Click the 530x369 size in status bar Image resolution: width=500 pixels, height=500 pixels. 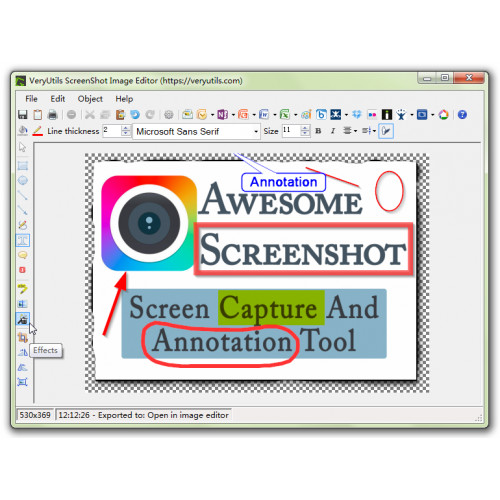(x=35, y=415)
